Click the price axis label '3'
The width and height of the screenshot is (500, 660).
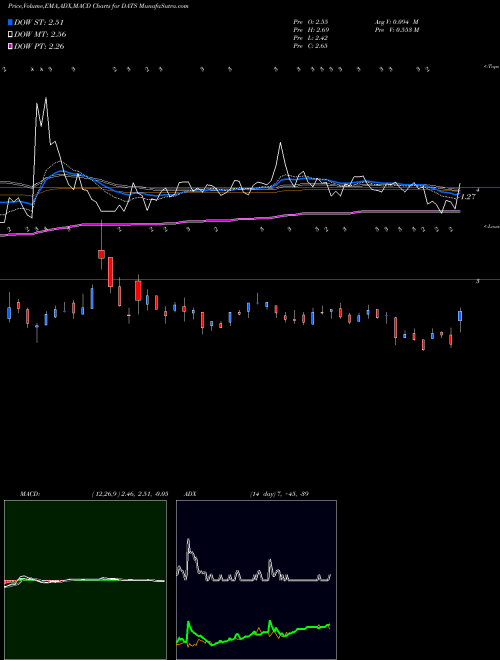478,281
